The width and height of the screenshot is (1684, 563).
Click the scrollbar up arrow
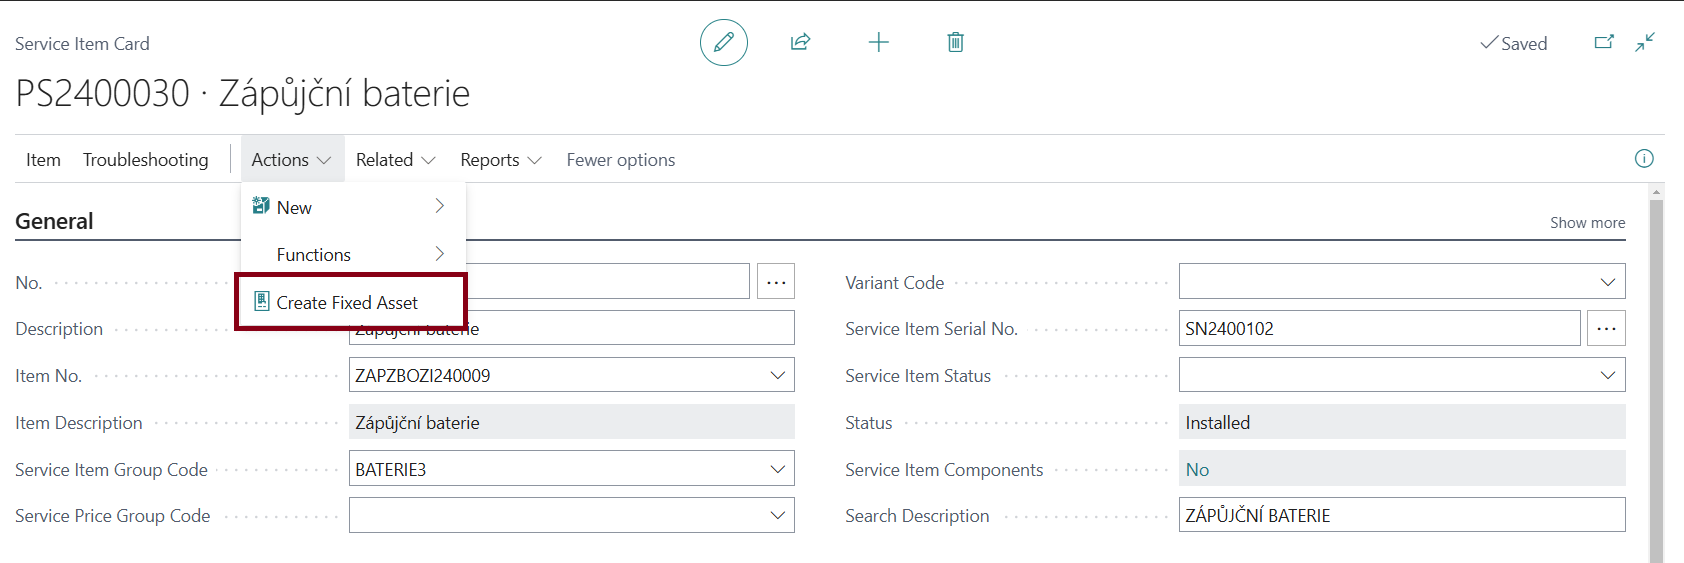tap(1657, 190)
